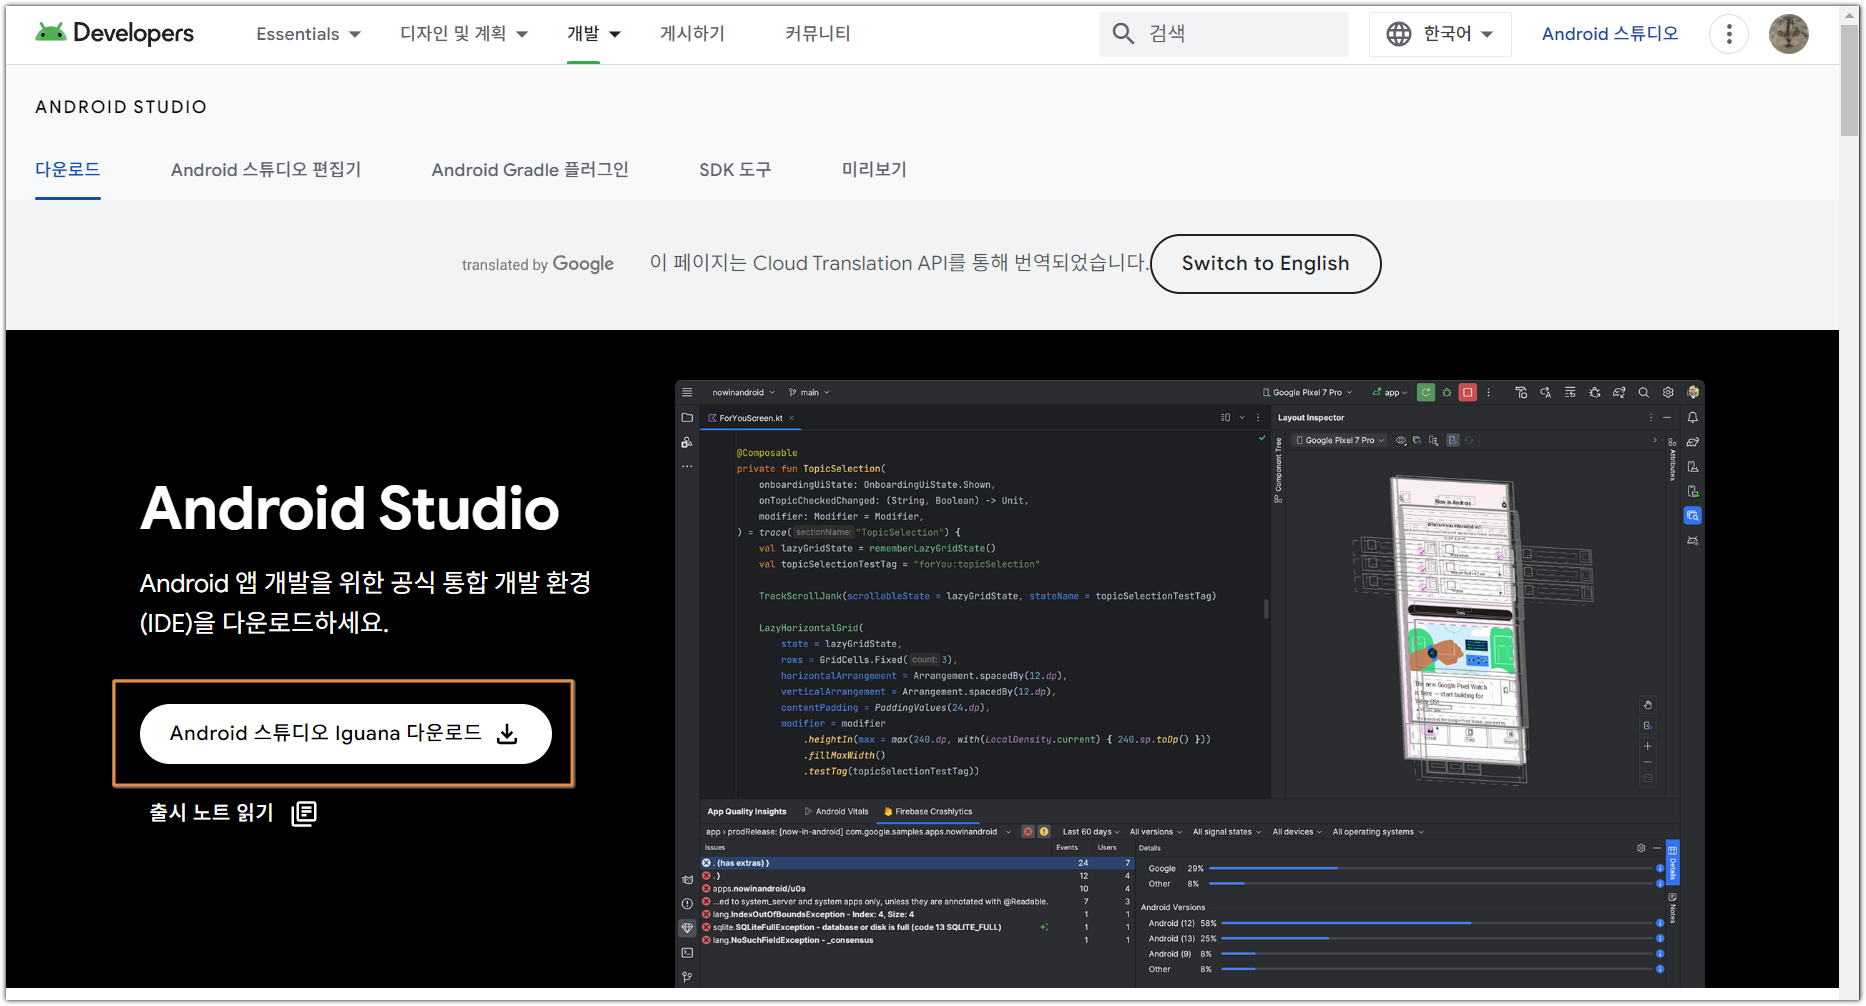Go to the 게시하기 section

point(692,34)
